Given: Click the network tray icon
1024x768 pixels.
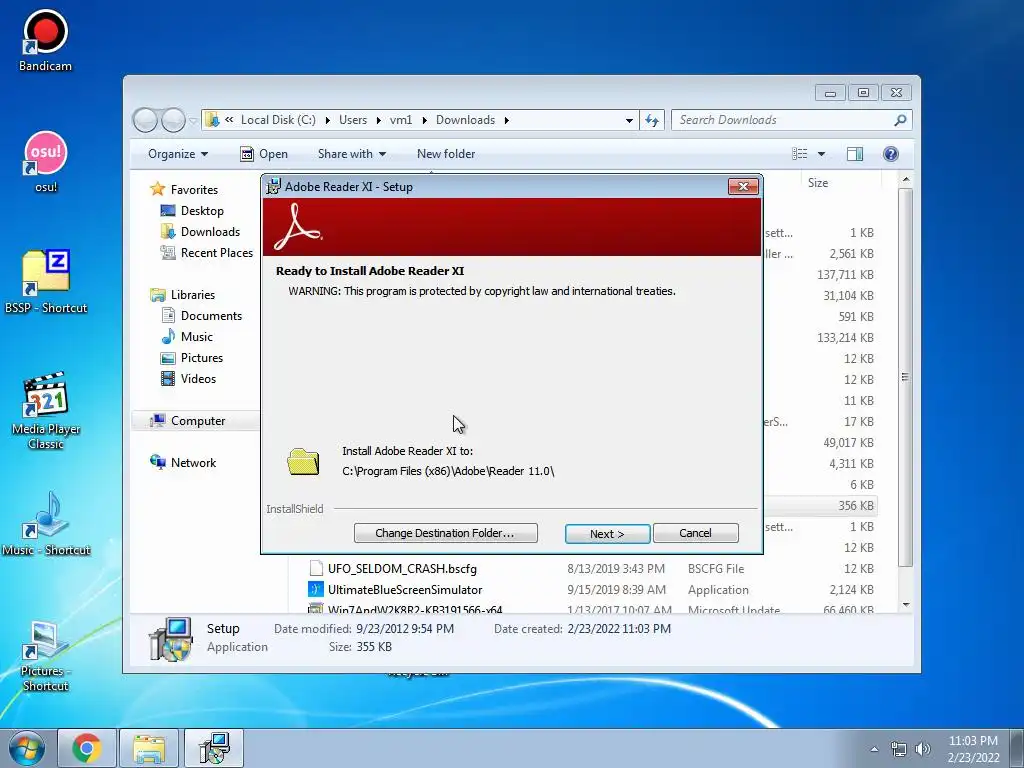Looking at the screenshot, I should coord(899,749).
